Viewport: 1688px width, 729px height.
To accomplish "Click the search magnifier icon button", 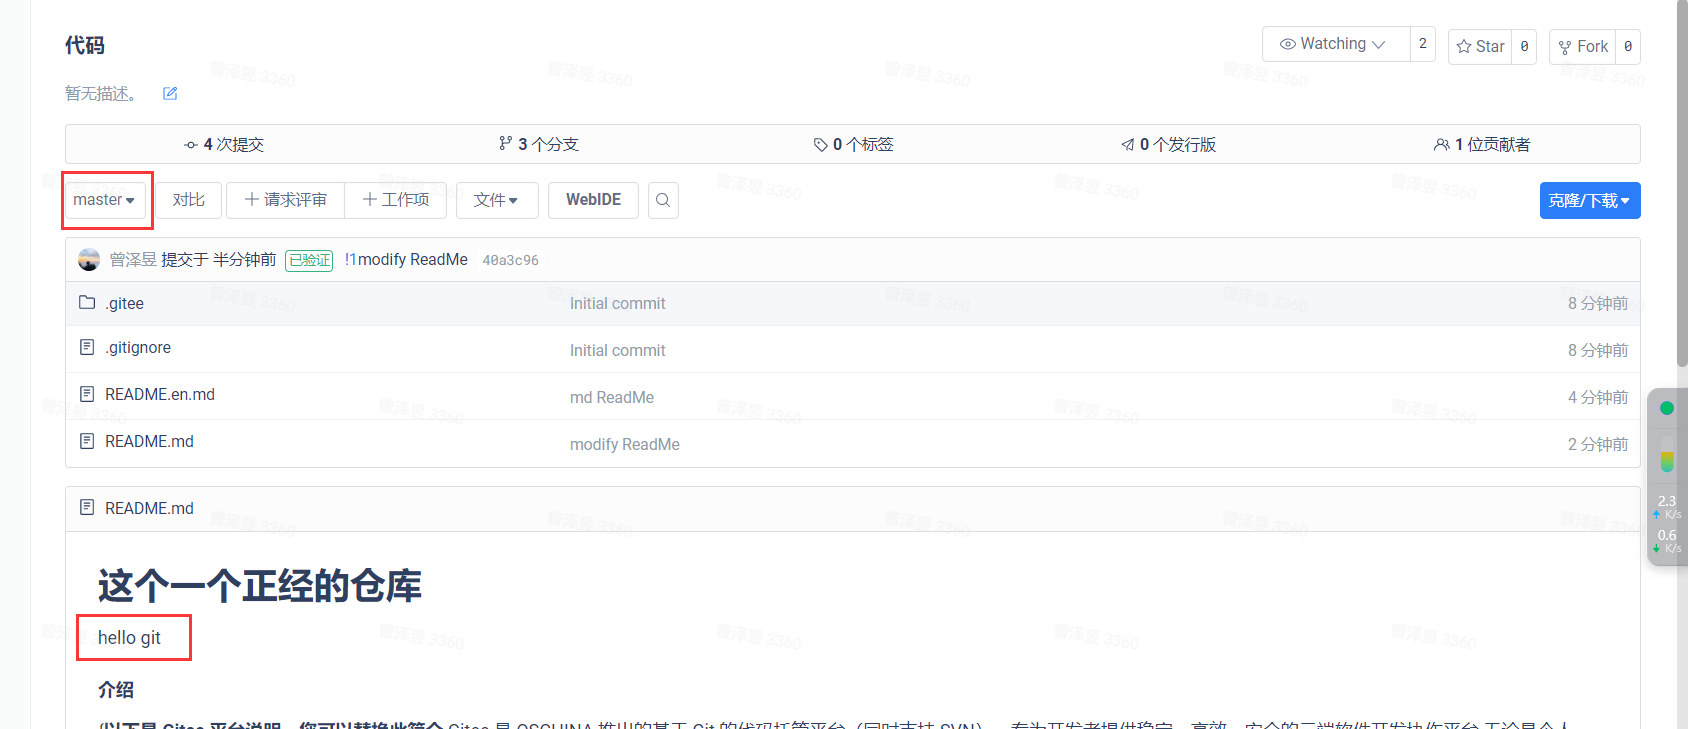I will [663, 200].
